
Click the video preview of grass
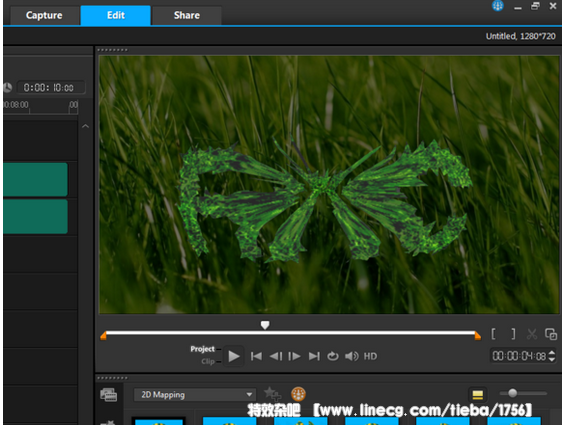[x=329, y=185]
